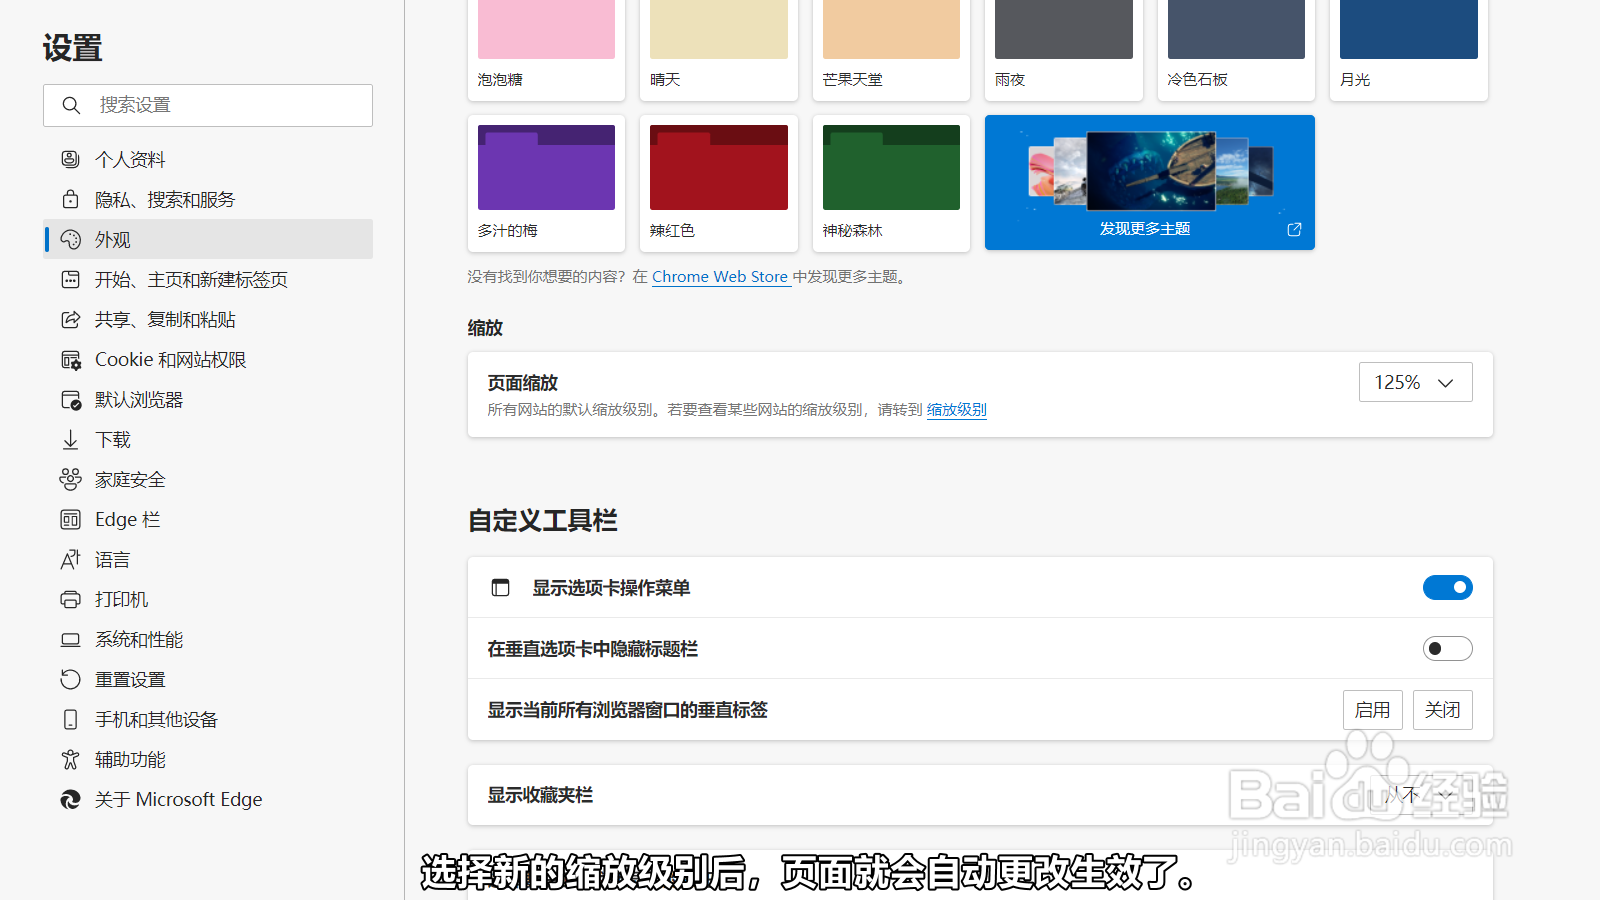The height and width of the screenshot is (900, 1600).
Task: Change zoom from 125% using dropdown
Action: [x=1415, y=381]
